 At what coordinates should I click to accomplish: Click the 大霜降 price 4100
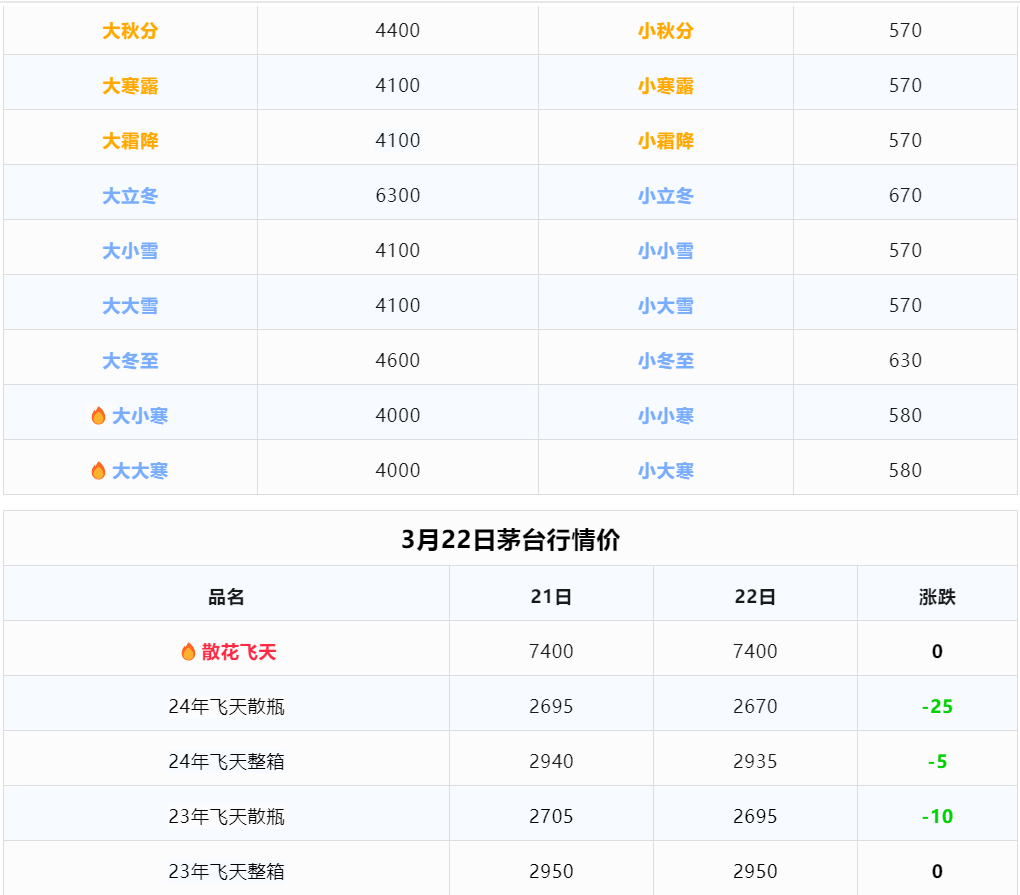click(397, 140)
